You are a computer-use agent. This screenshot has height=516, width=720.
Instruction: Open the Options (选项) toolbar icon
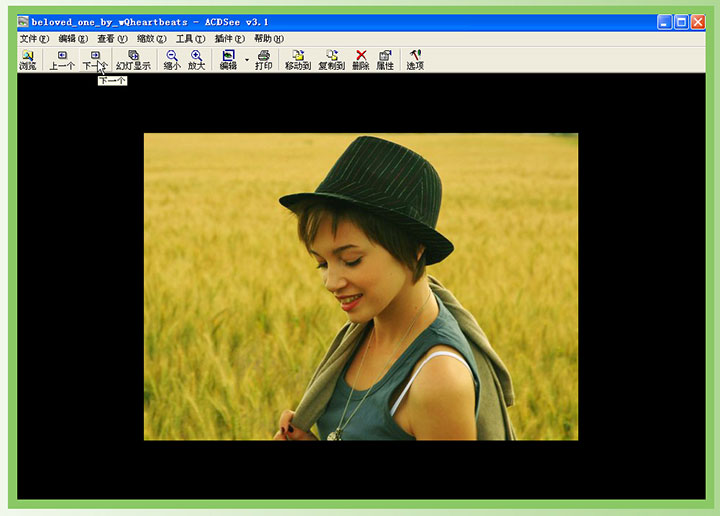415,60
